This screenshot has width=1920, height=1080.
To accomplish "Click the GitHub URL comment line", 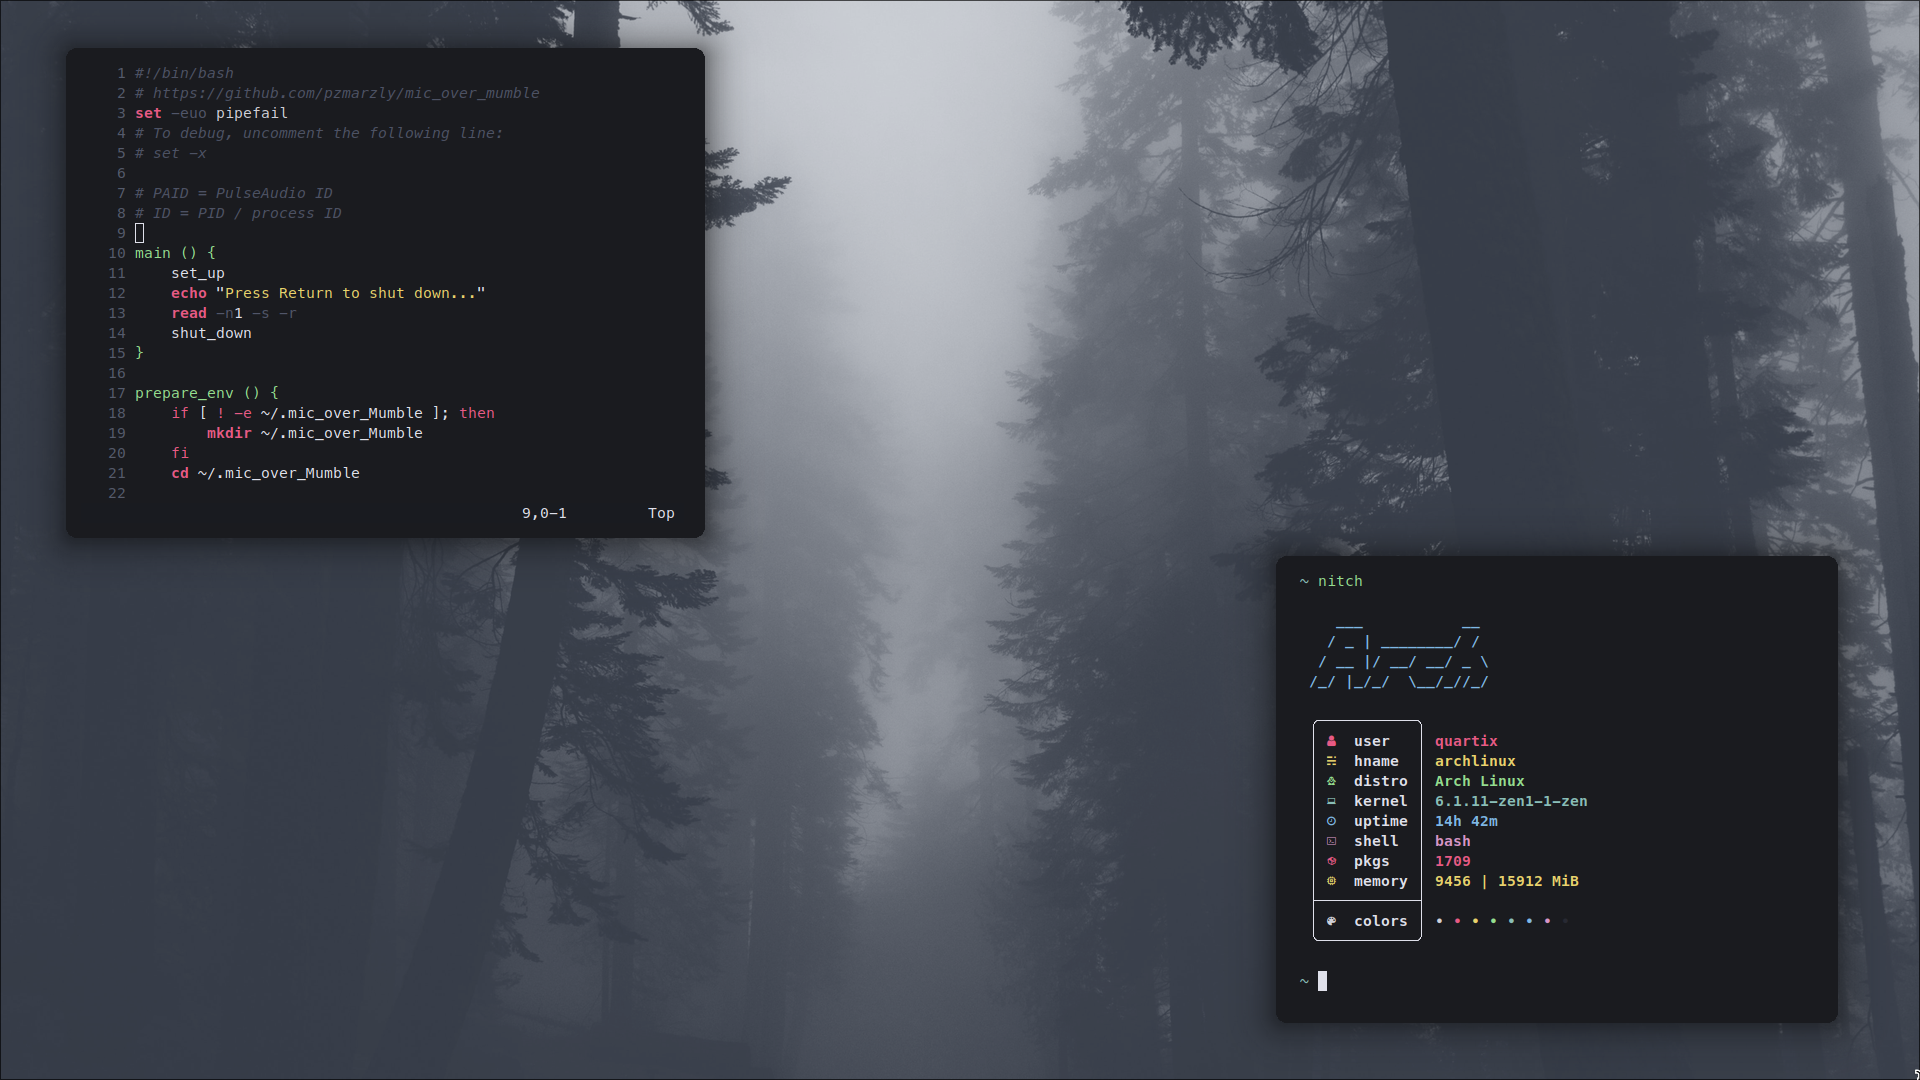I will pos(337,93).
